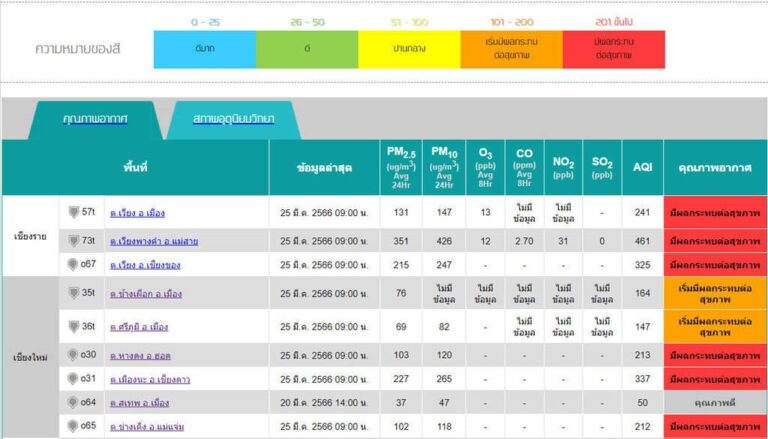768x439 pixels.
Task: Click the station marker icon for o64
Action: tap(73, 402)
